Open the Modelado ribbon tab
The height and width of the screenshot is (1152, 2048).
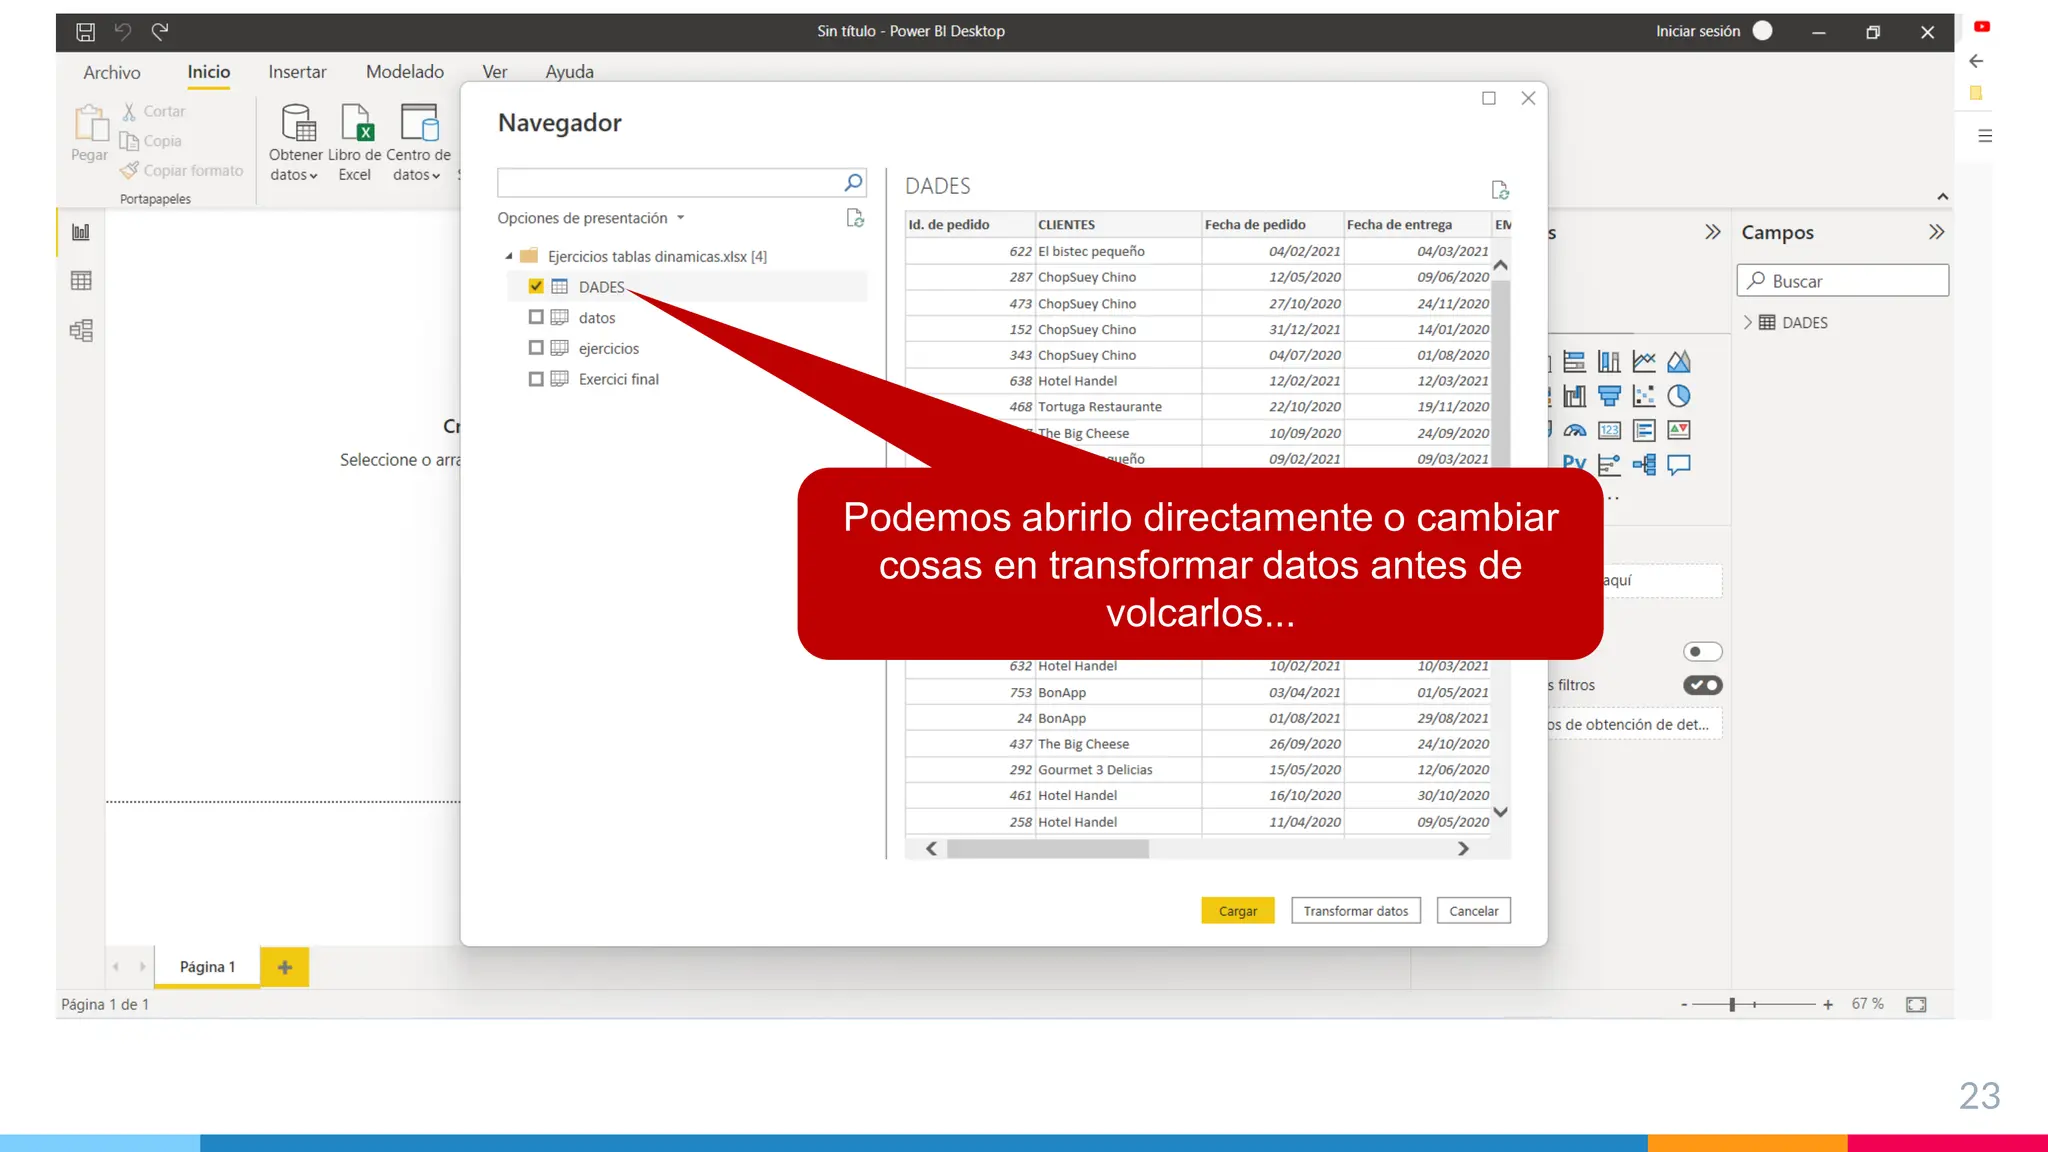coord(404,72)
